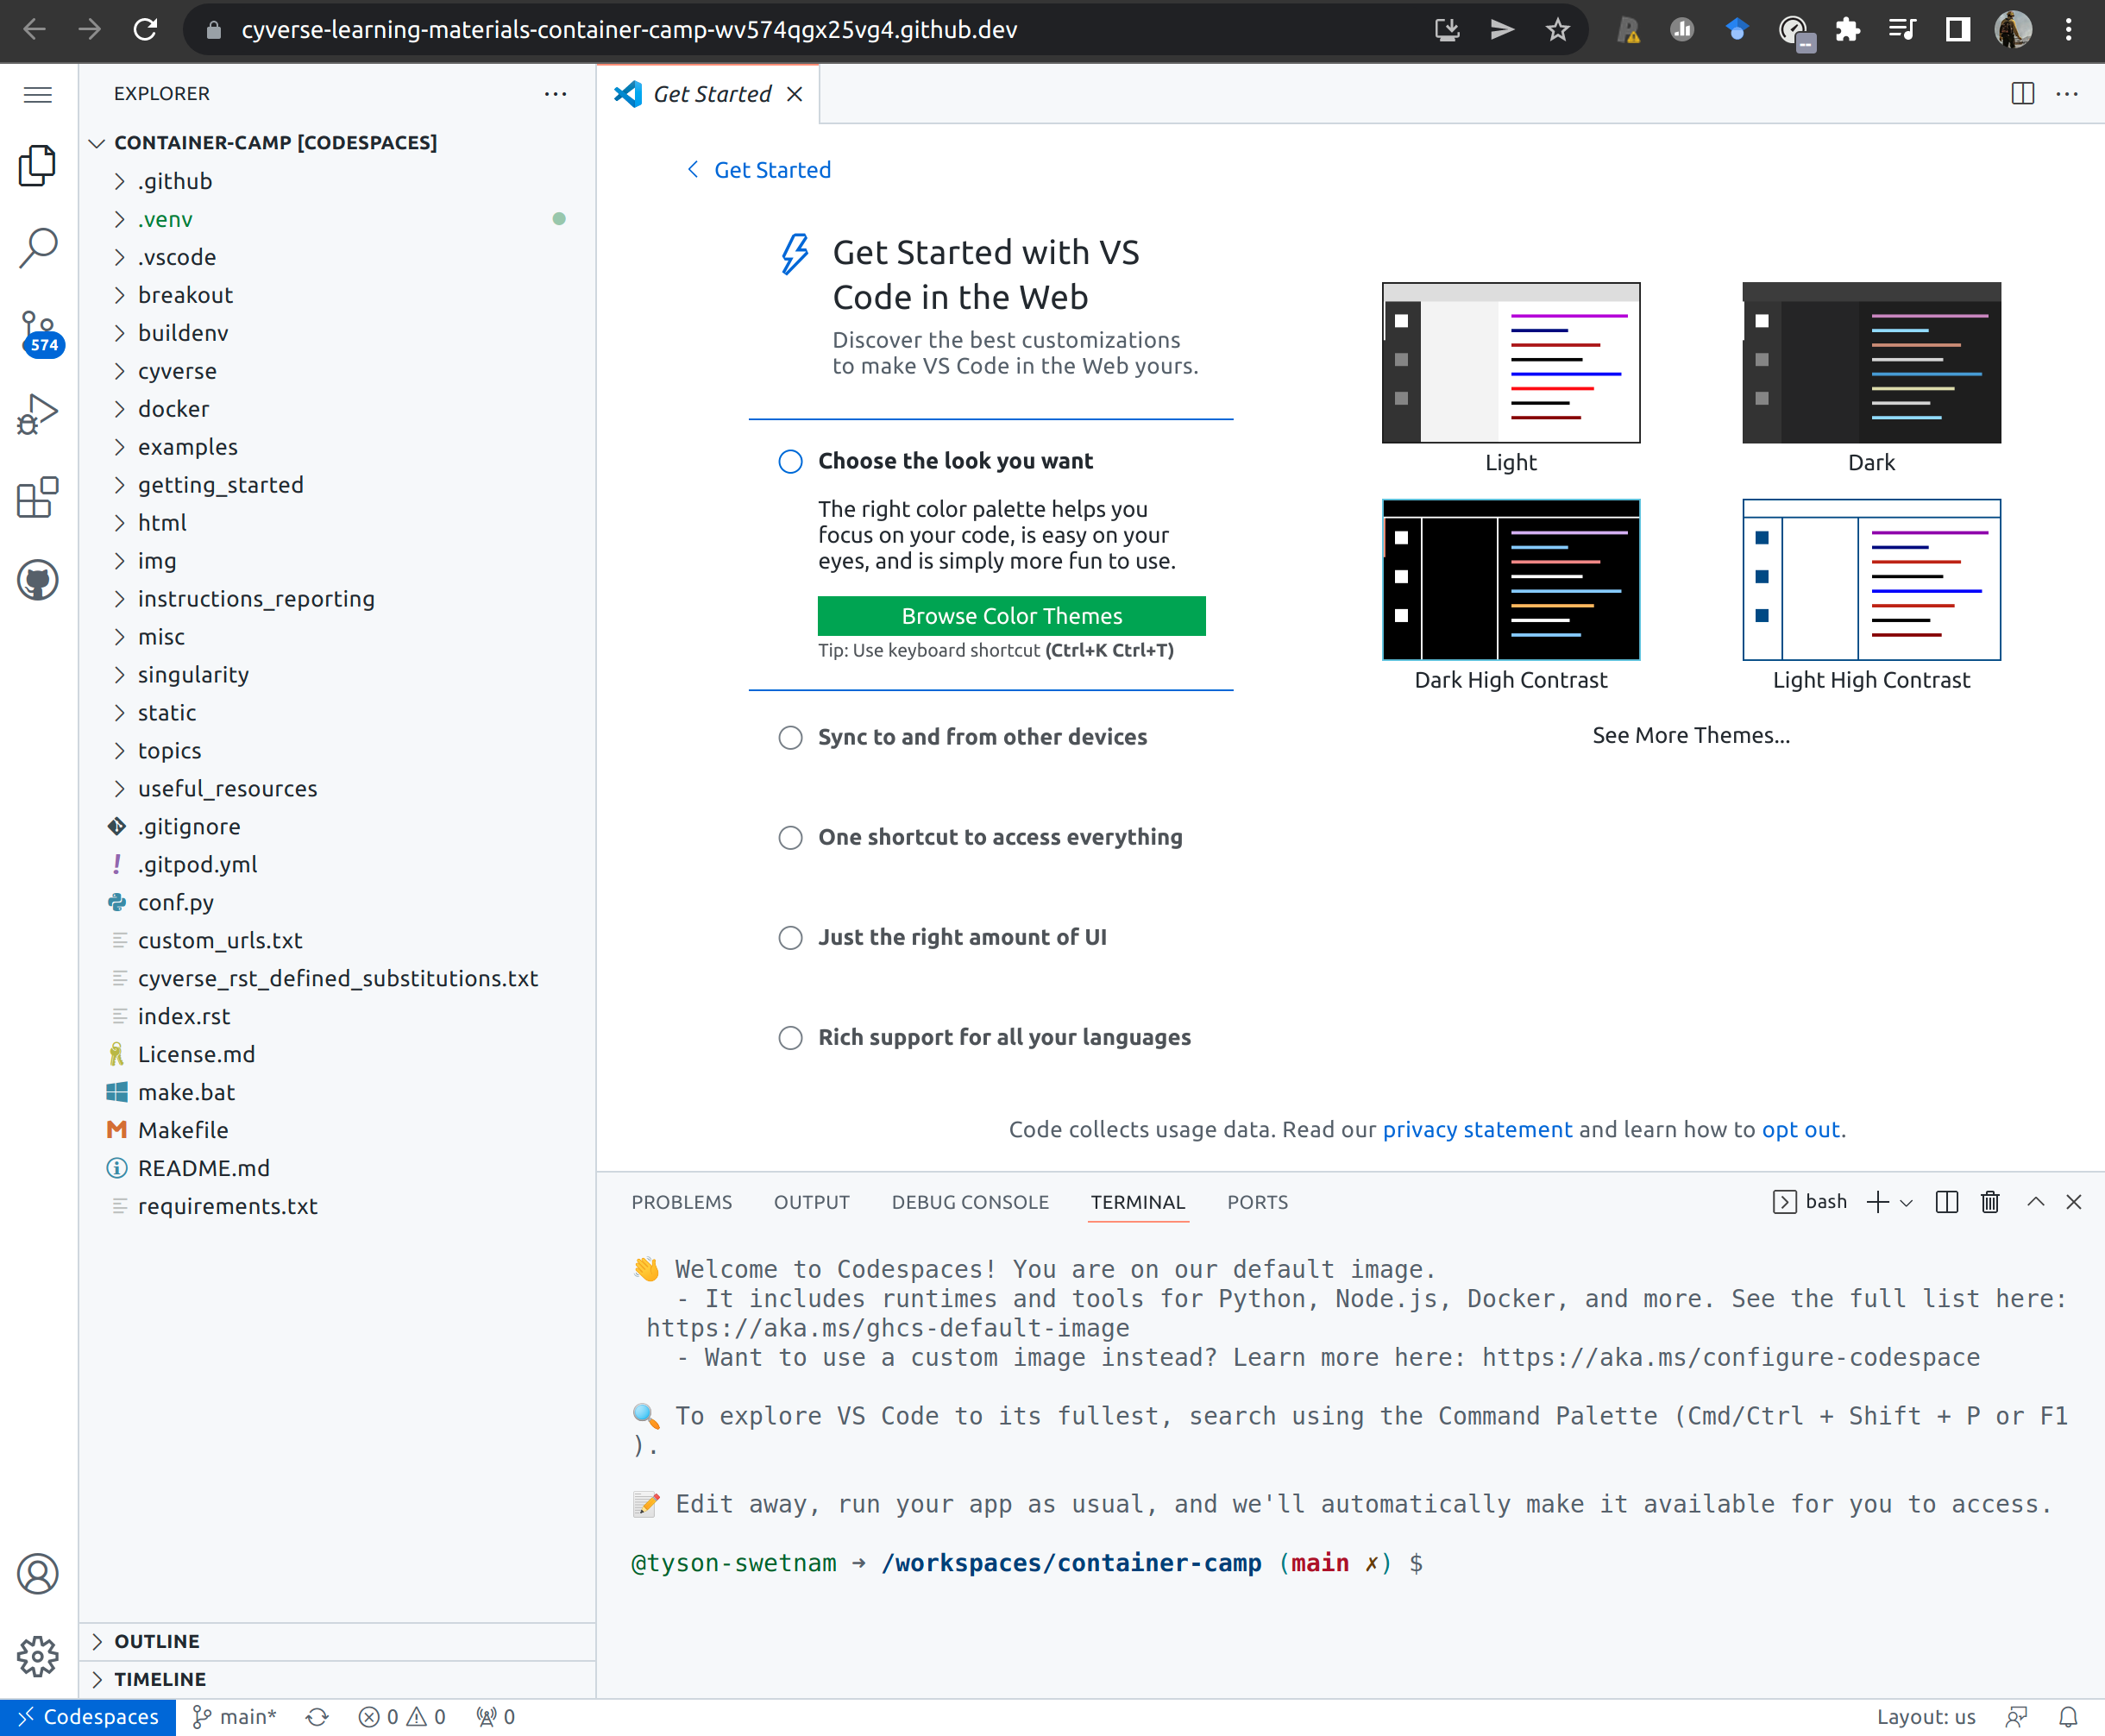
Task: Open errors and warnings count in status bar
Action: tap(402, 1717)
